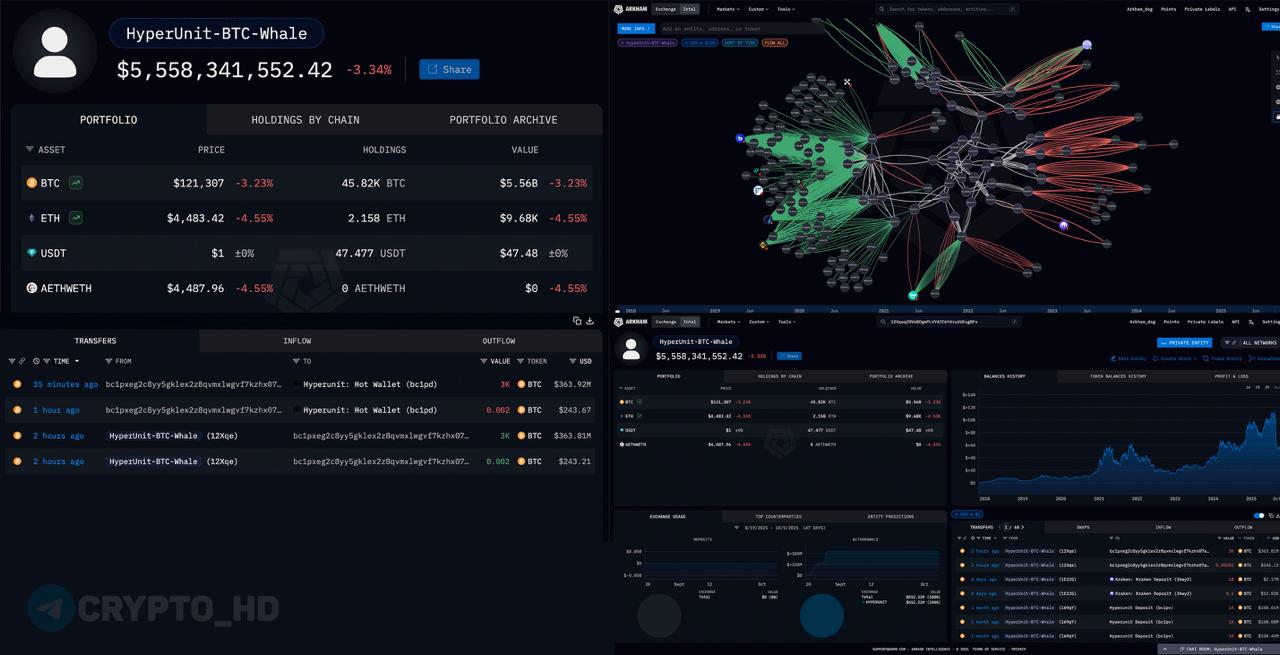Open the Holdings By Chain tab
The width and height of the screenshot is (1280, 655).
pyautogui.click(x=305, y=120)
